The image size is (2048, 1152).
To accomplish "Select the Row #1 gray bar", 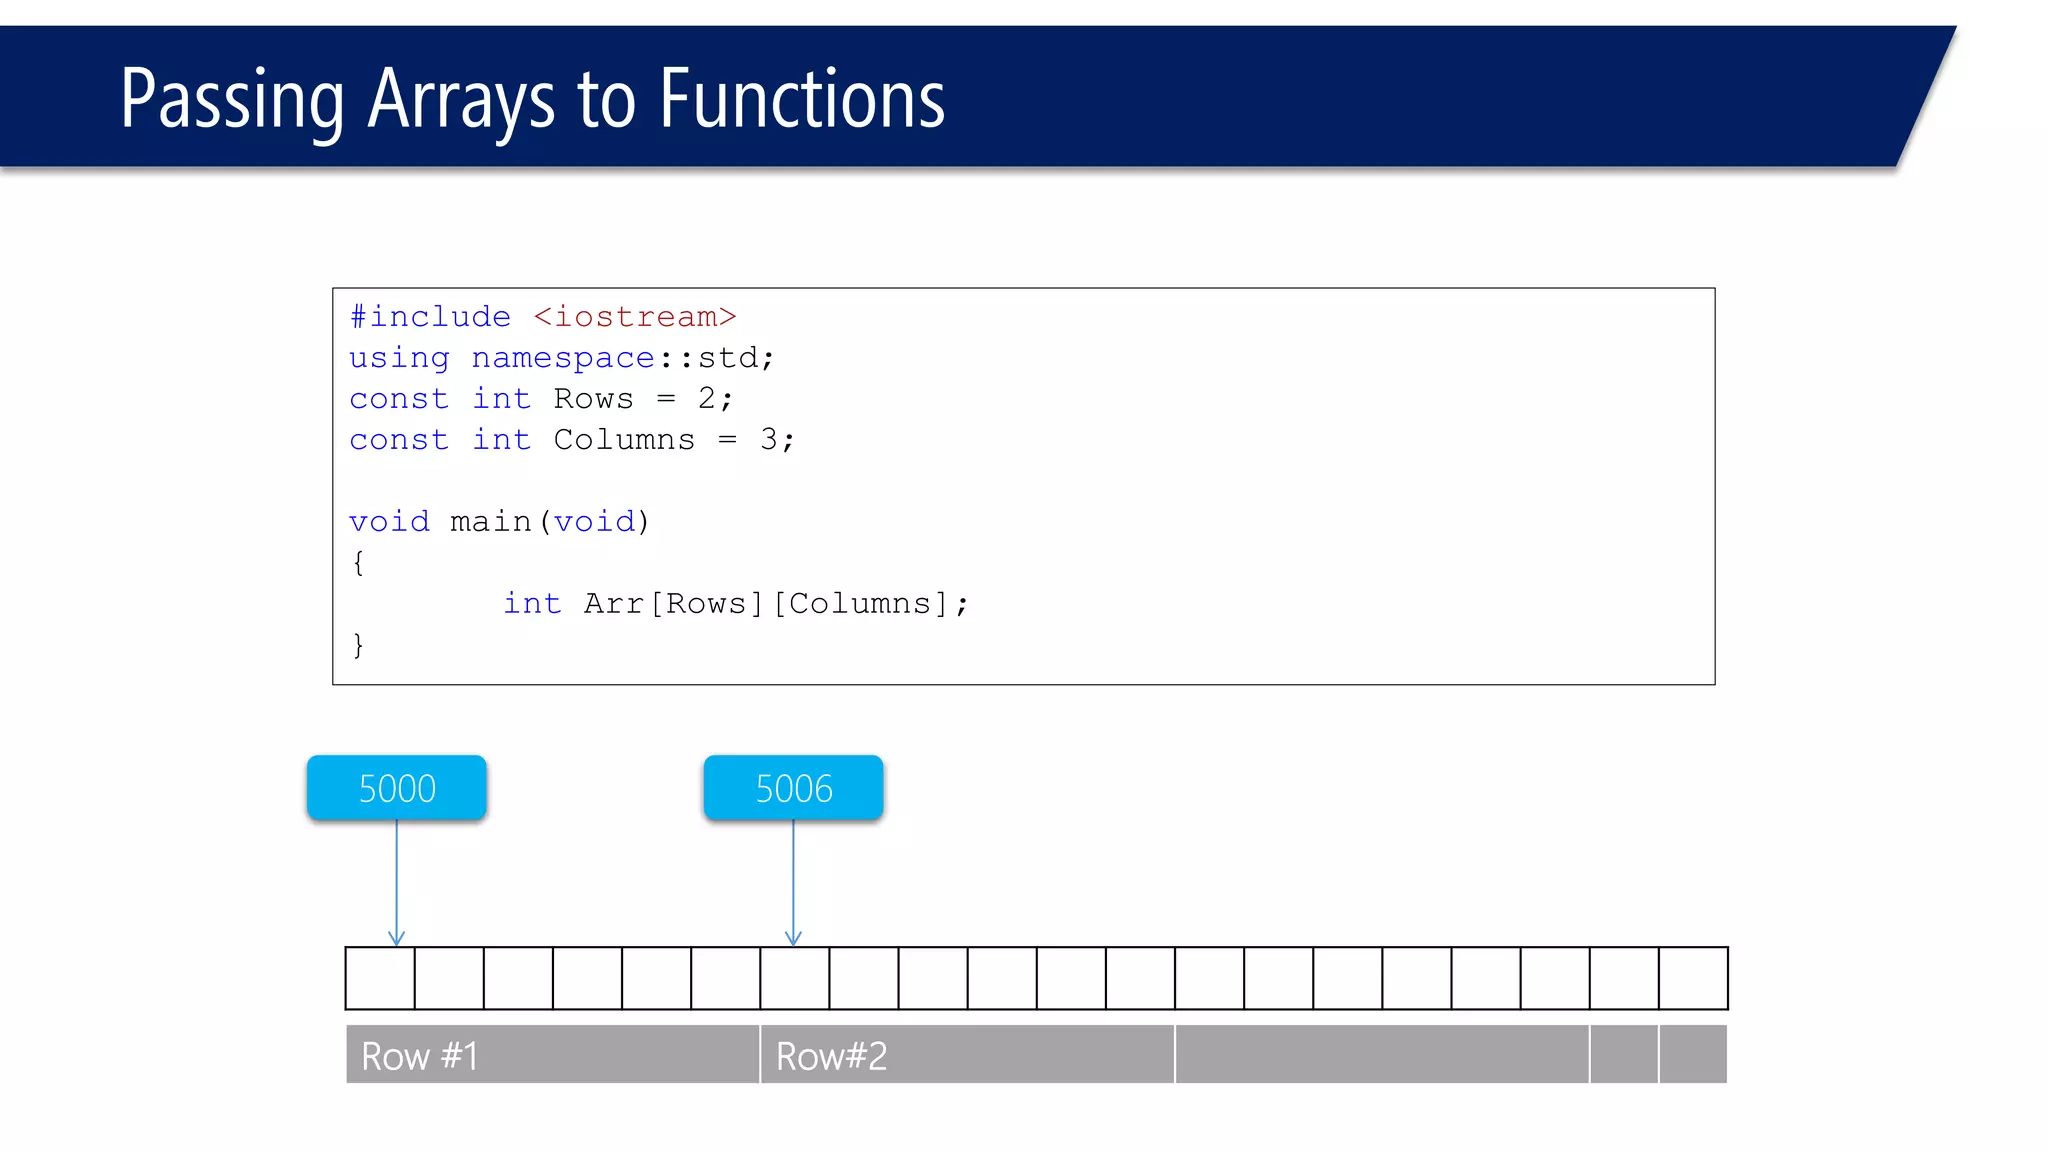I will (x=552, y=1055).
